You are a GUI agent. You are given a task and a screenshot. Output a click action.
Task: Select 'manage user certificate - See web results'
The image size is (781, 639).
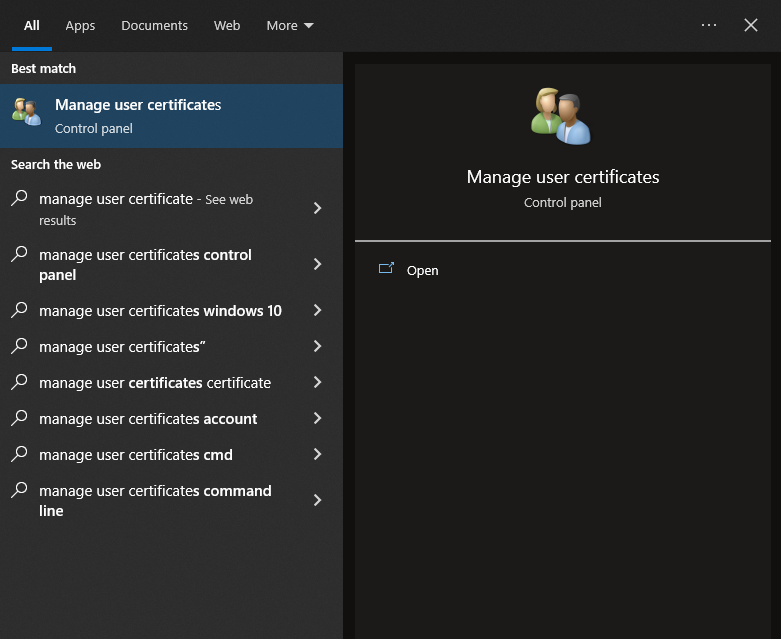point(171,209)
